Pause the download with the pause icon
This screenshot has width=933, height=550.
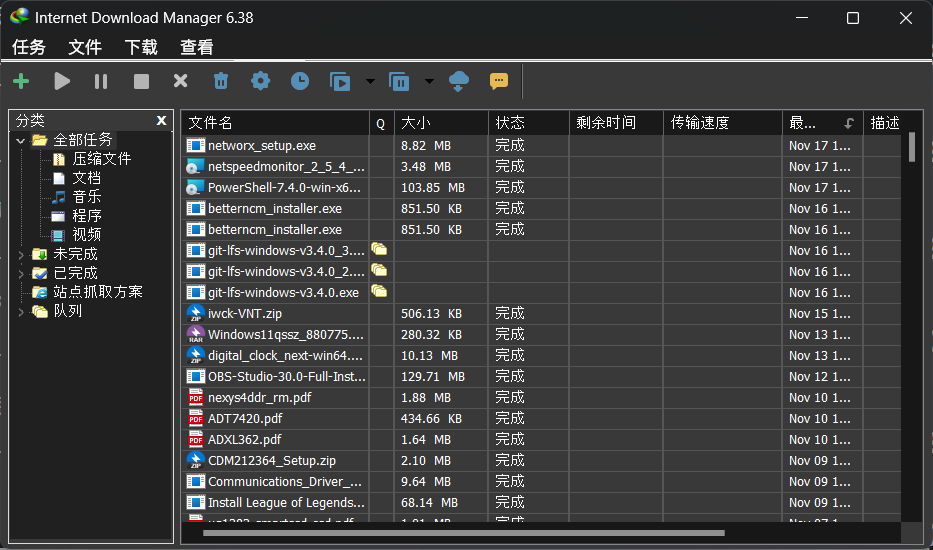(101, 81)
